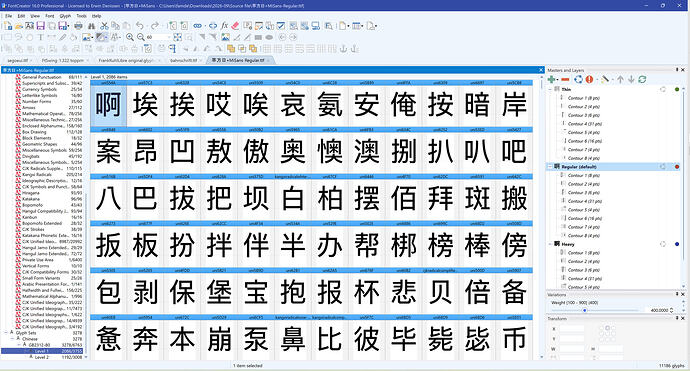The image size is (690, 371).
Task: Collapse the Glyph Sets tree node
Action: (6, 332)
